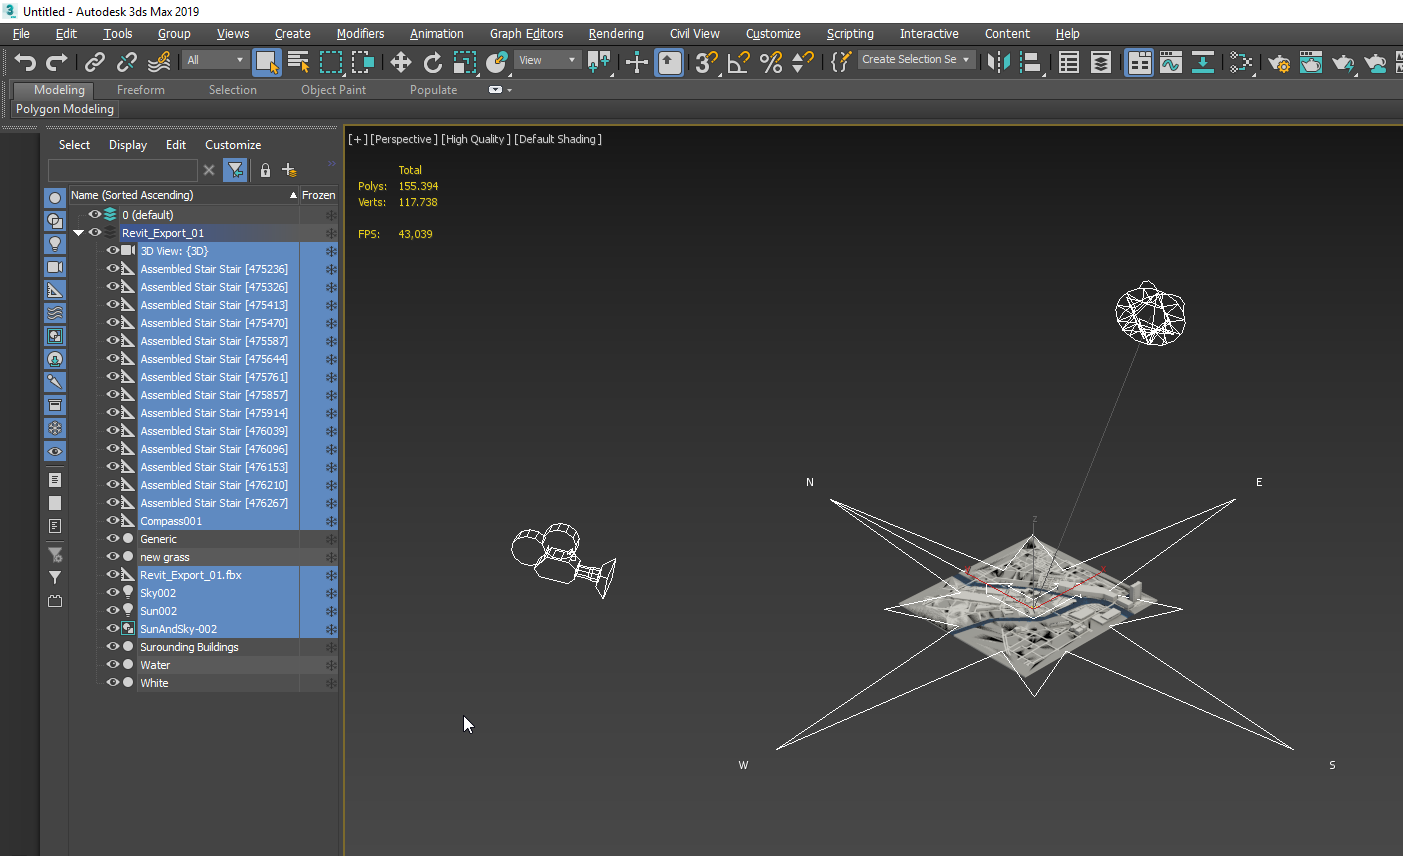Toggle visibility of Sun002 light

coord(113,611)
